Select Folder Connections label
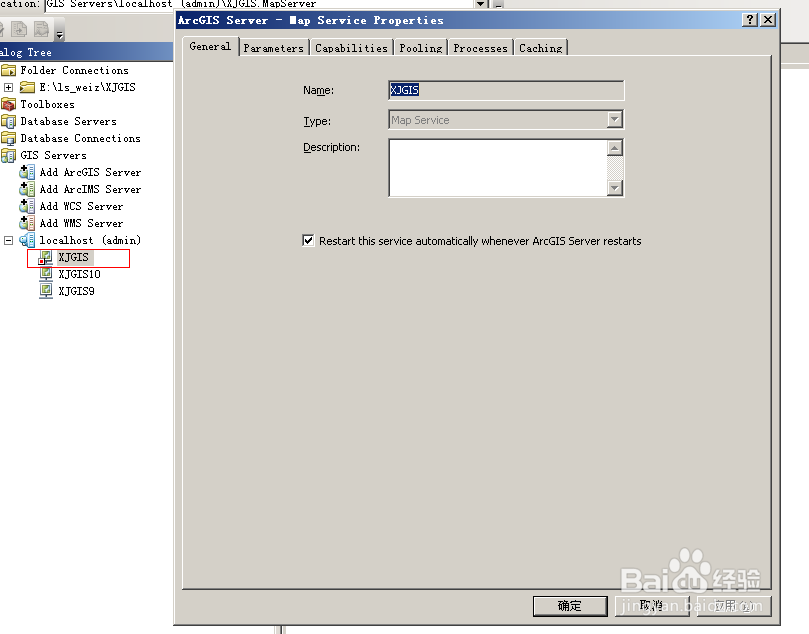Viewport: 809px width, 634px height. (75, 70)
